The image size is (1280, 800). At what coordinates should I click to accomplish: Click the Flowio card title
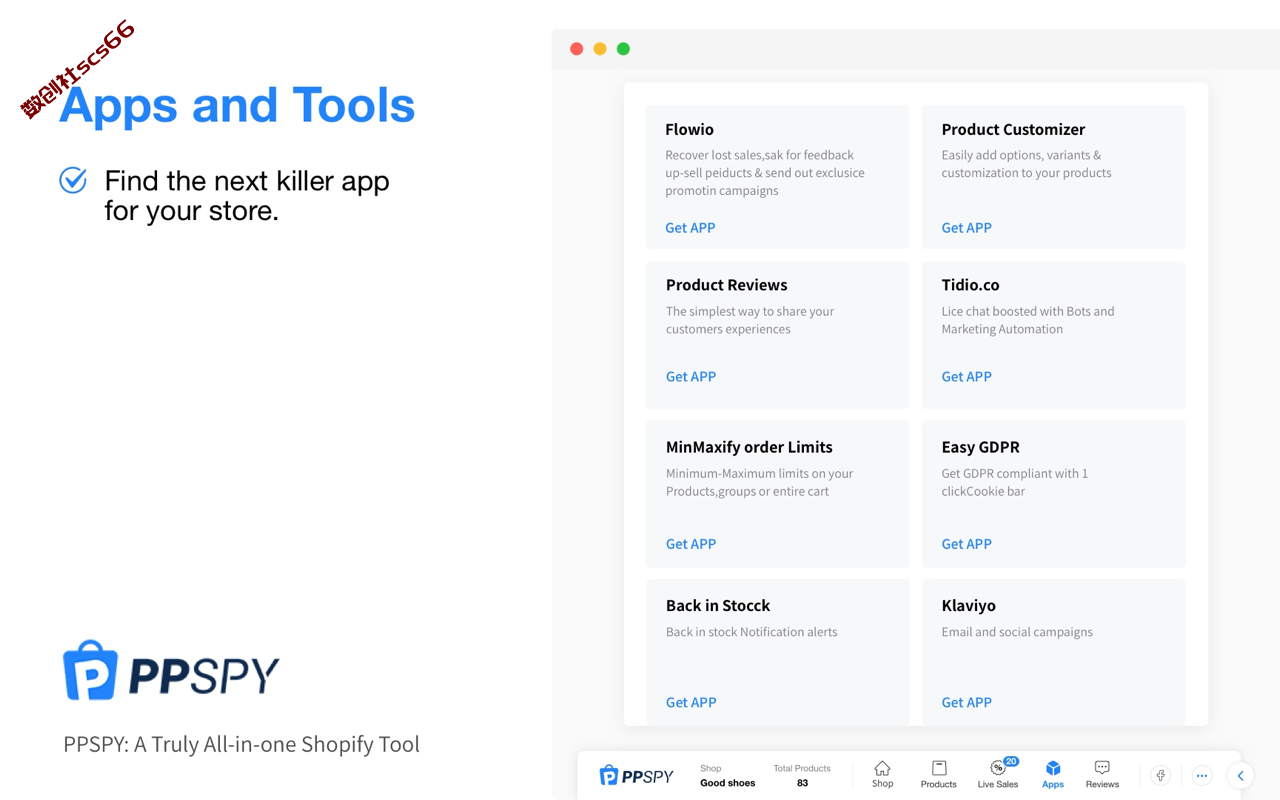point(689,129)
